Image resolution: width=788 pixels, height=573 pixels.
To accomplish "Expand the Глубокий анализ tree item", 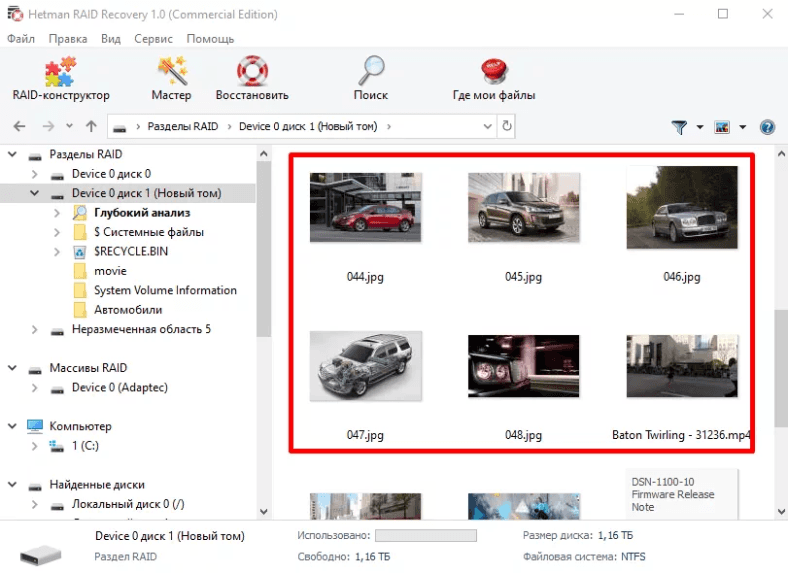I will [58, 213].
